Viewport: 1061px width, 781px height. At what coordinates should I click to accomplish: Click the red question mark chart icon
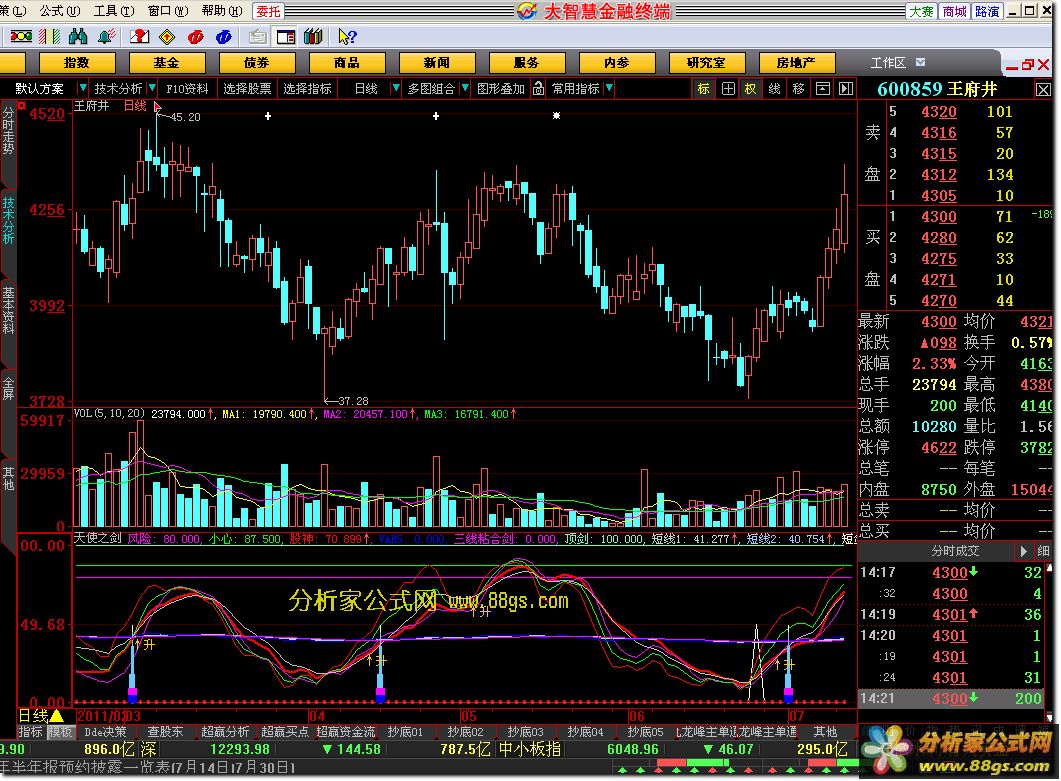[x=139, y=37]
